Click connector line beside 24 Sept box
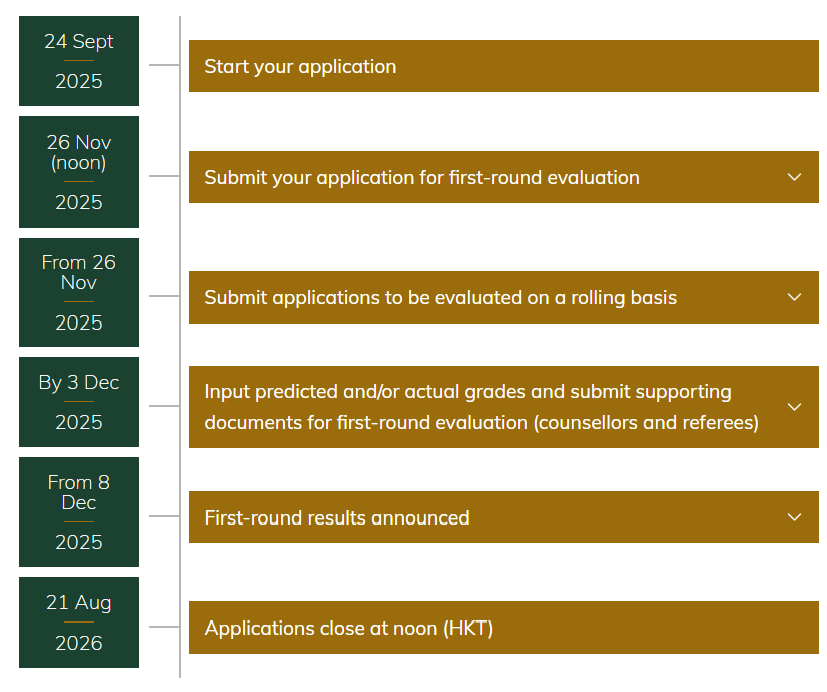827x692 pixels. [164, 66]
